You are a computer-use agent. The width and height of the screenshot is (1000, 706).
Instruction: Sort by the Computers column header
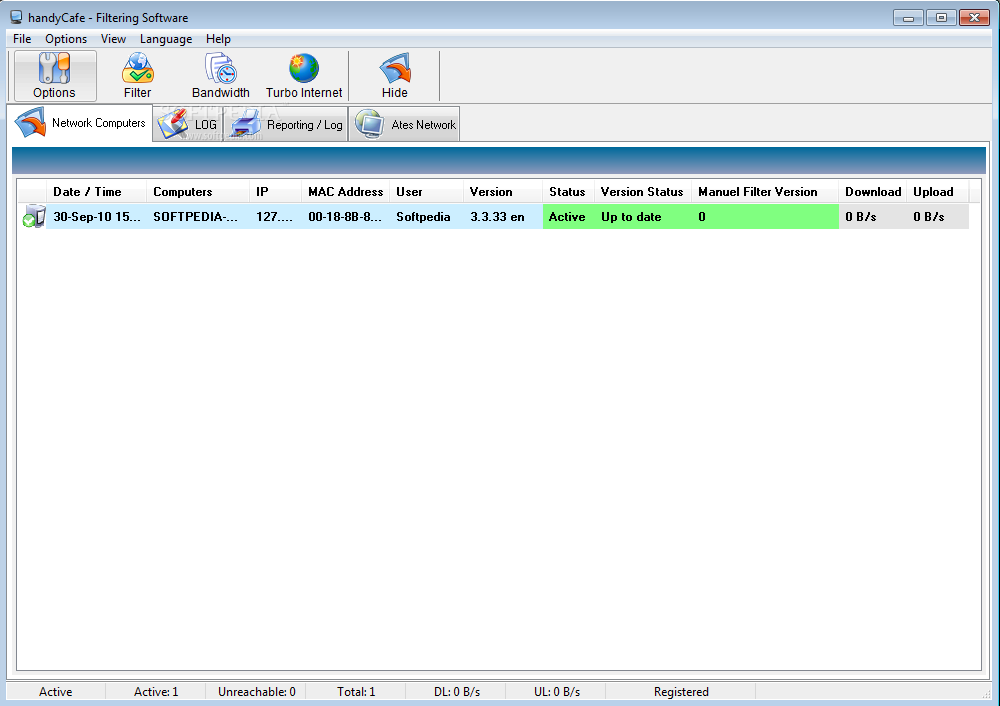(198, 191)
